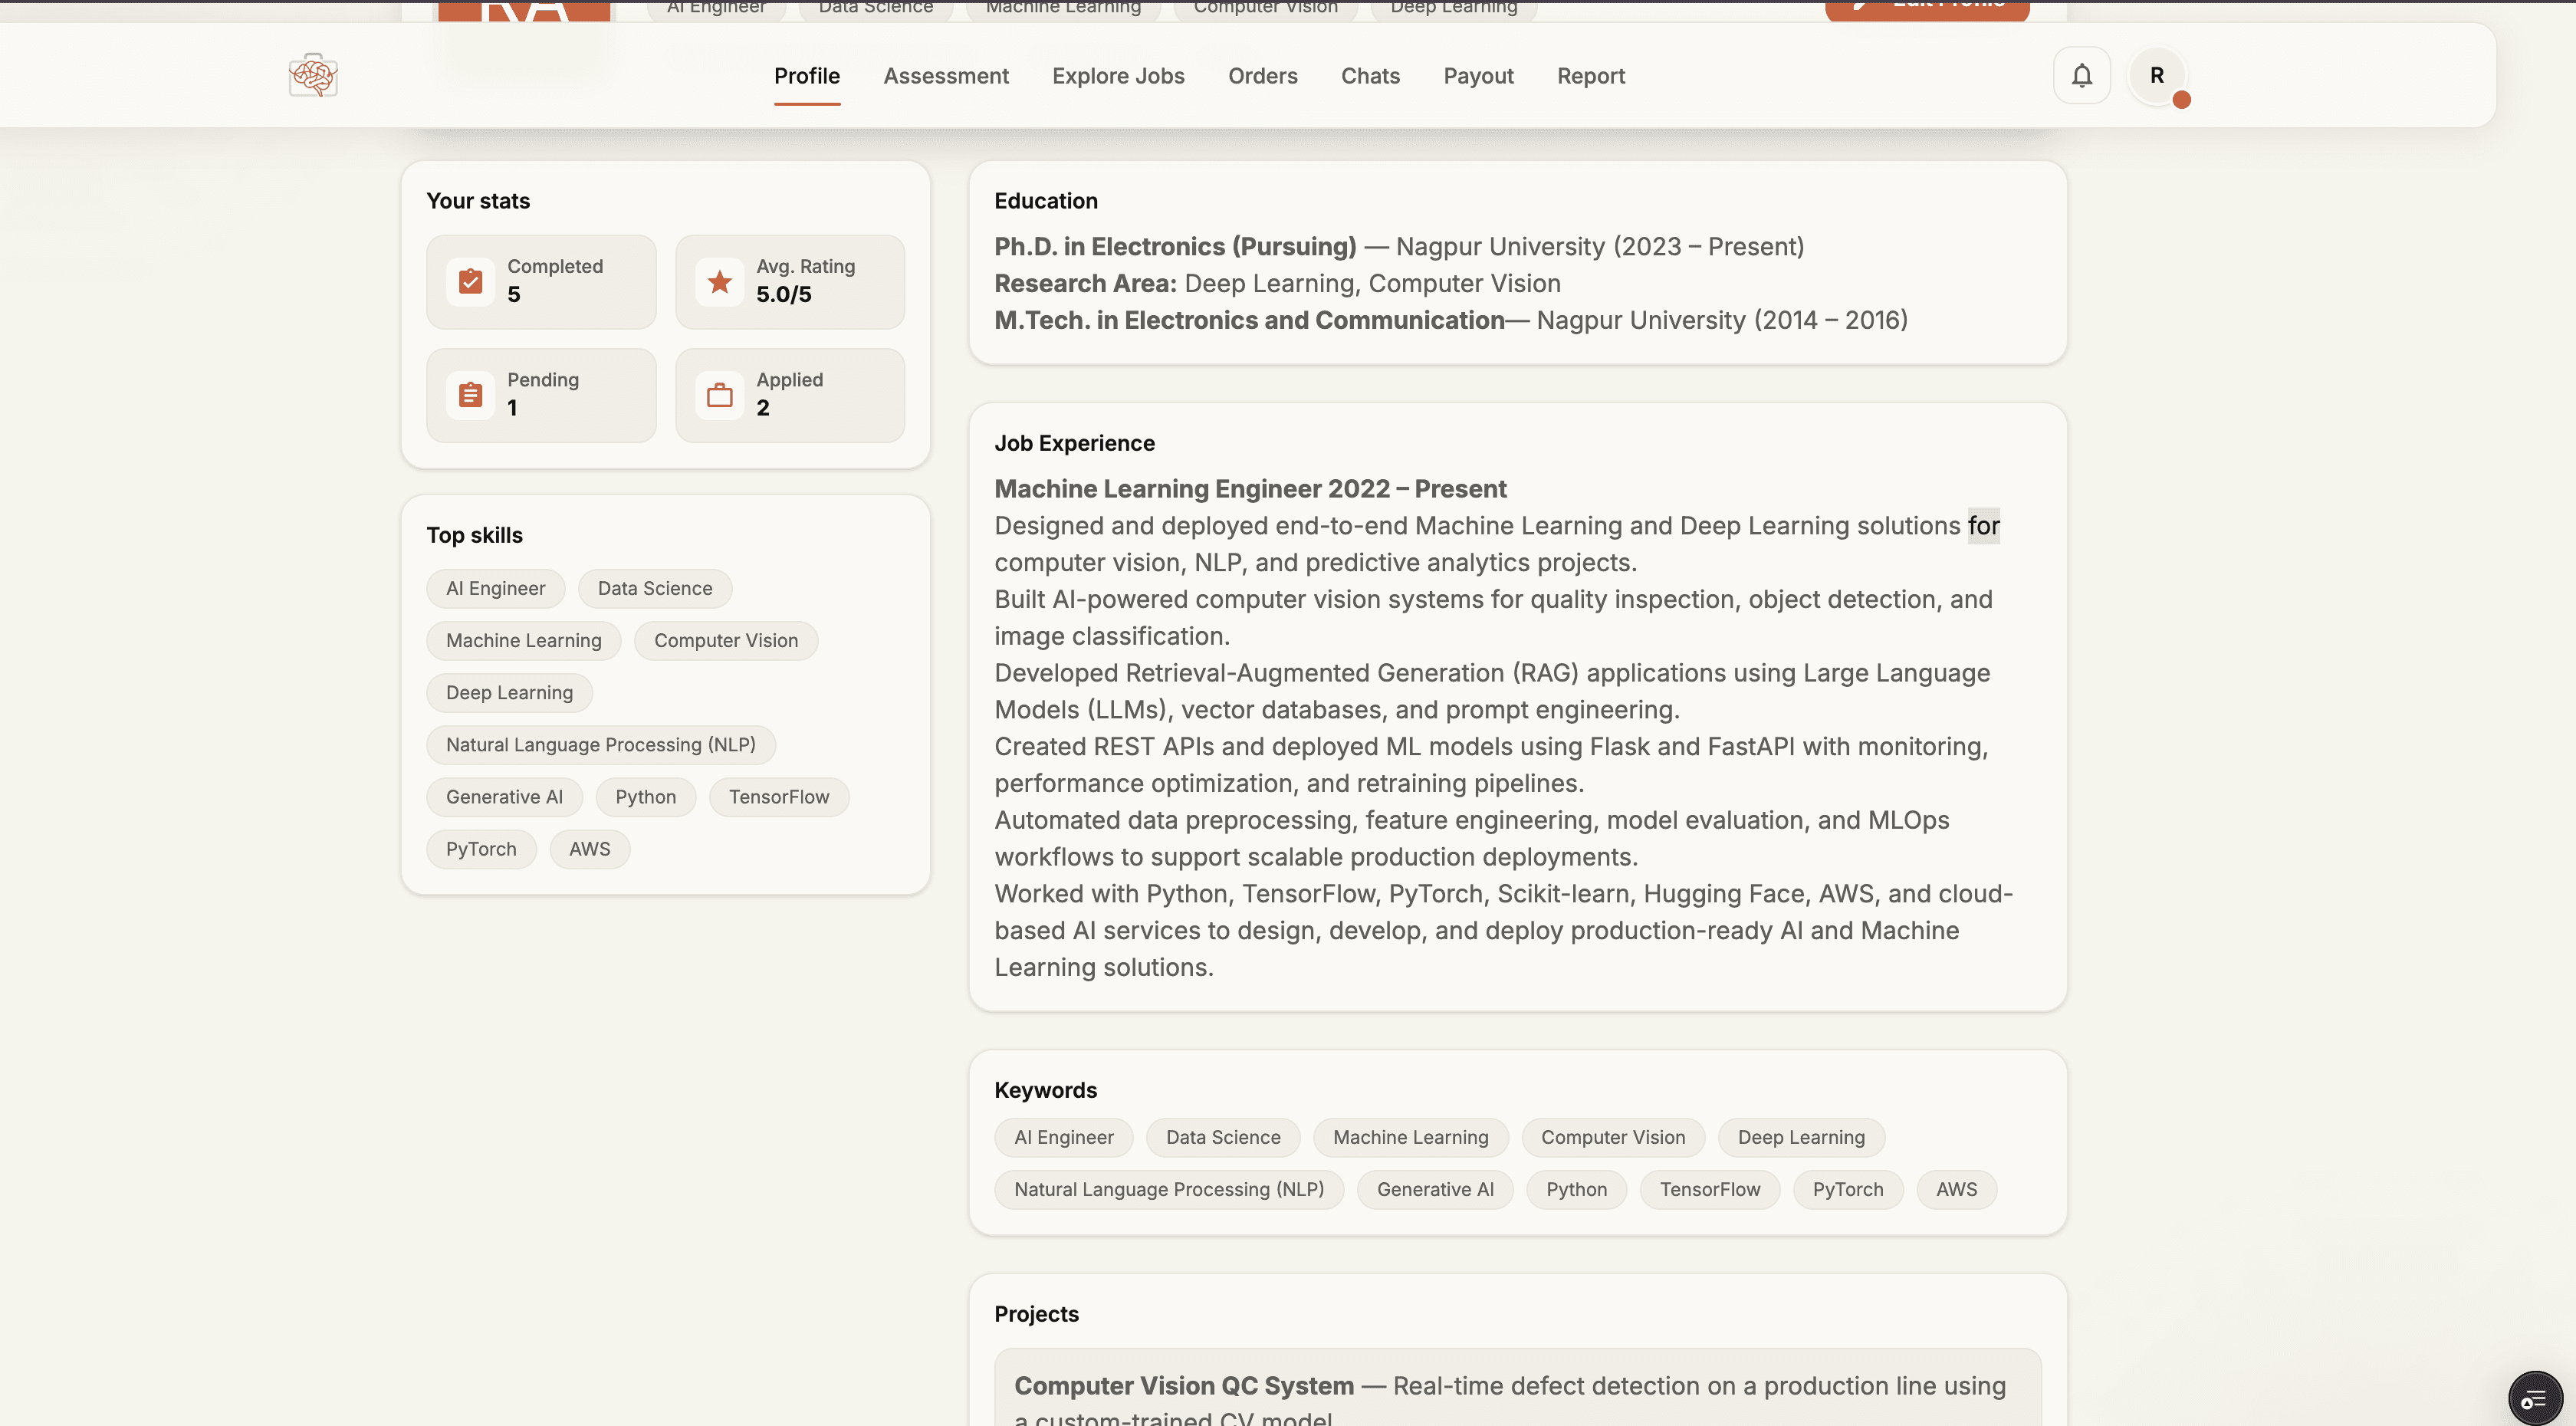The height and width of the screenshot is (1426, 2576).
Task: Click Data Science chip in Top skills
Action: [x=655, y=589]
